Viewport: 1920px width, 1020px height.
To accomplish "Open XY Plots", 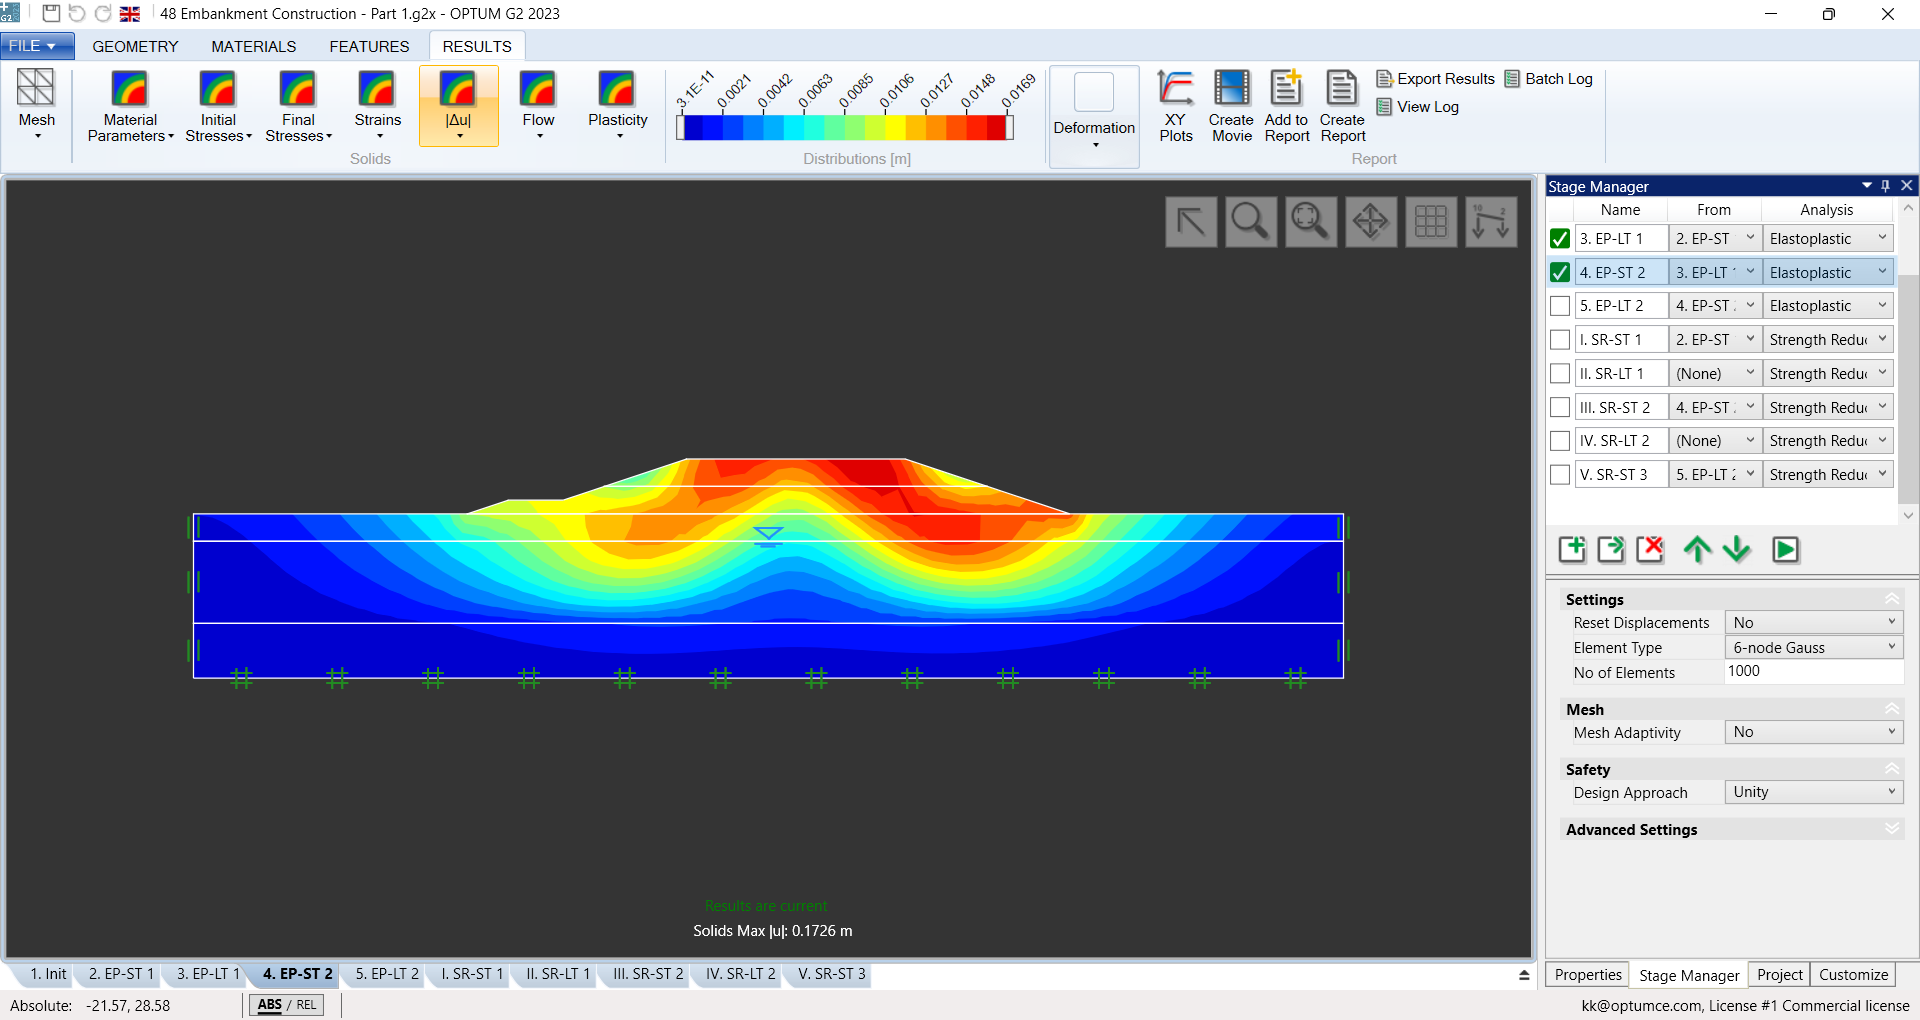I will point(1176,106).
